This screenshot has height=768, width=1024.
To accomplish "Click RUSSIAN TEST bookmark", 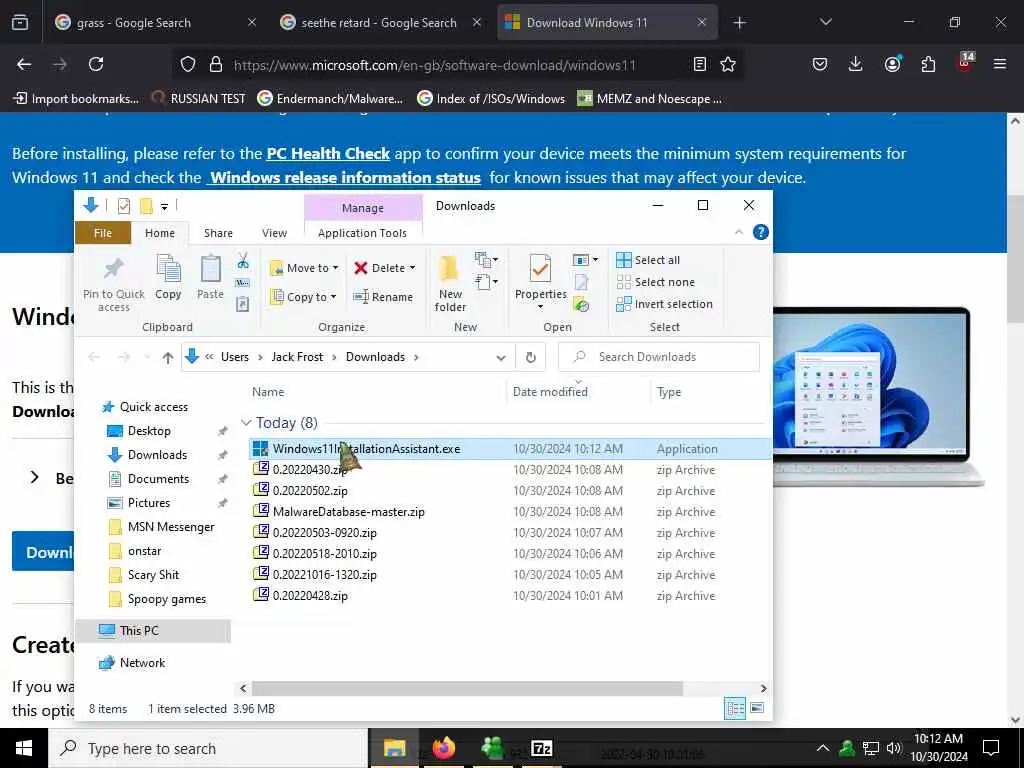I will pyautogui.click(x=199, y=99).
